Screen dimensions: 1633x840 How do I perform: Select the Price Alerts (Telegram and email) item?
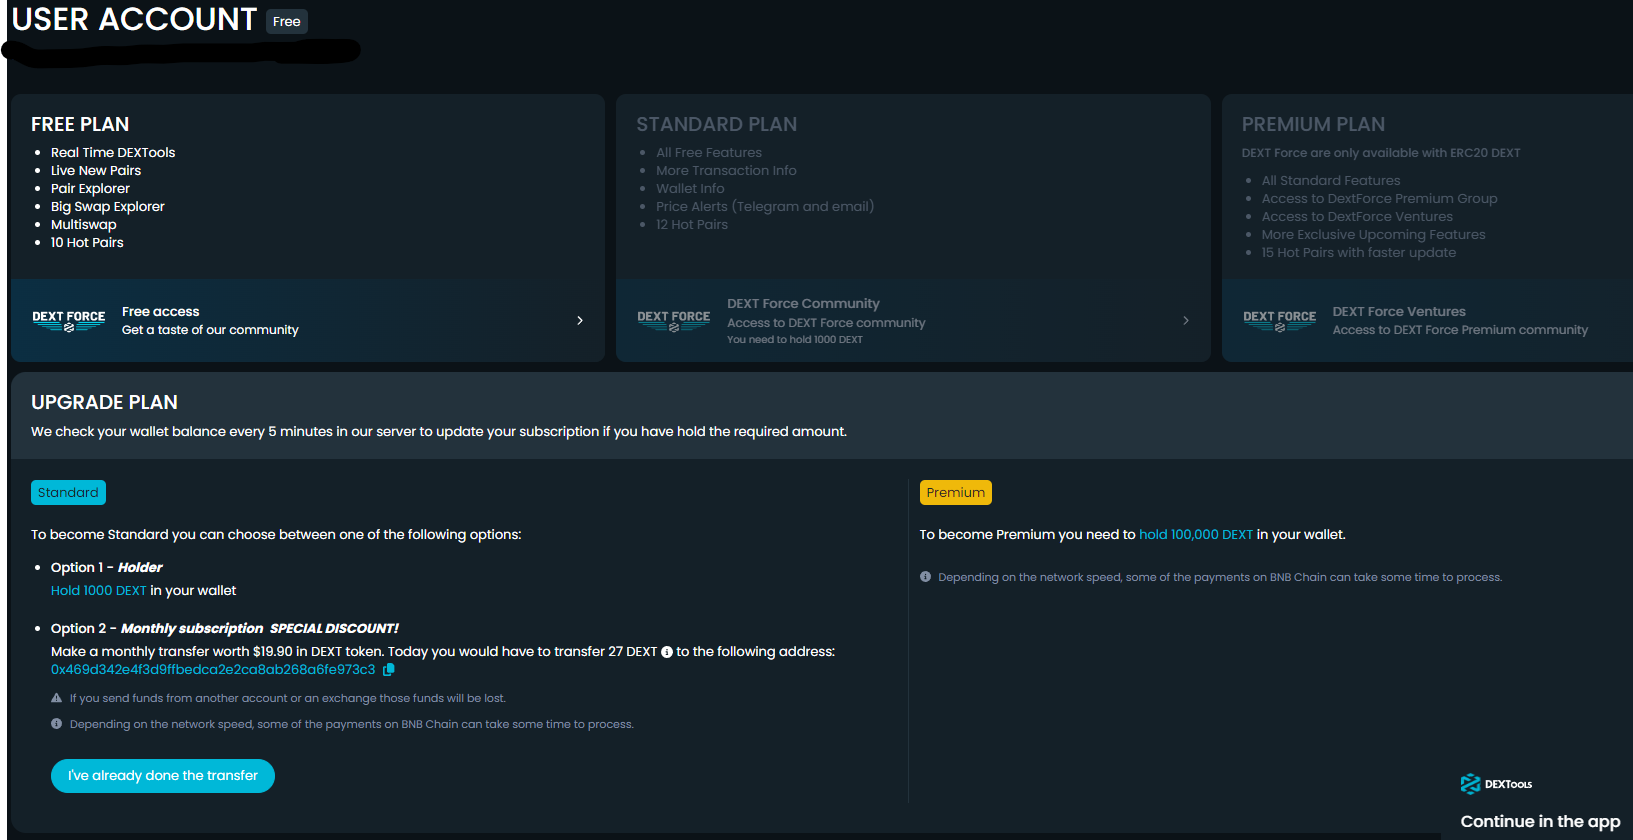point(765,207)
